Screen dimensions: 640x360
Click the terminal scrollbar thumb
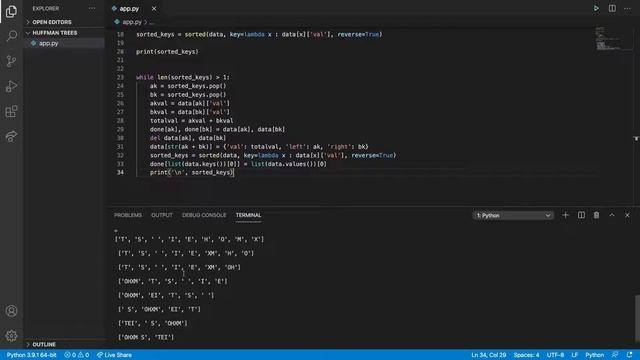(x=637, y=317)
